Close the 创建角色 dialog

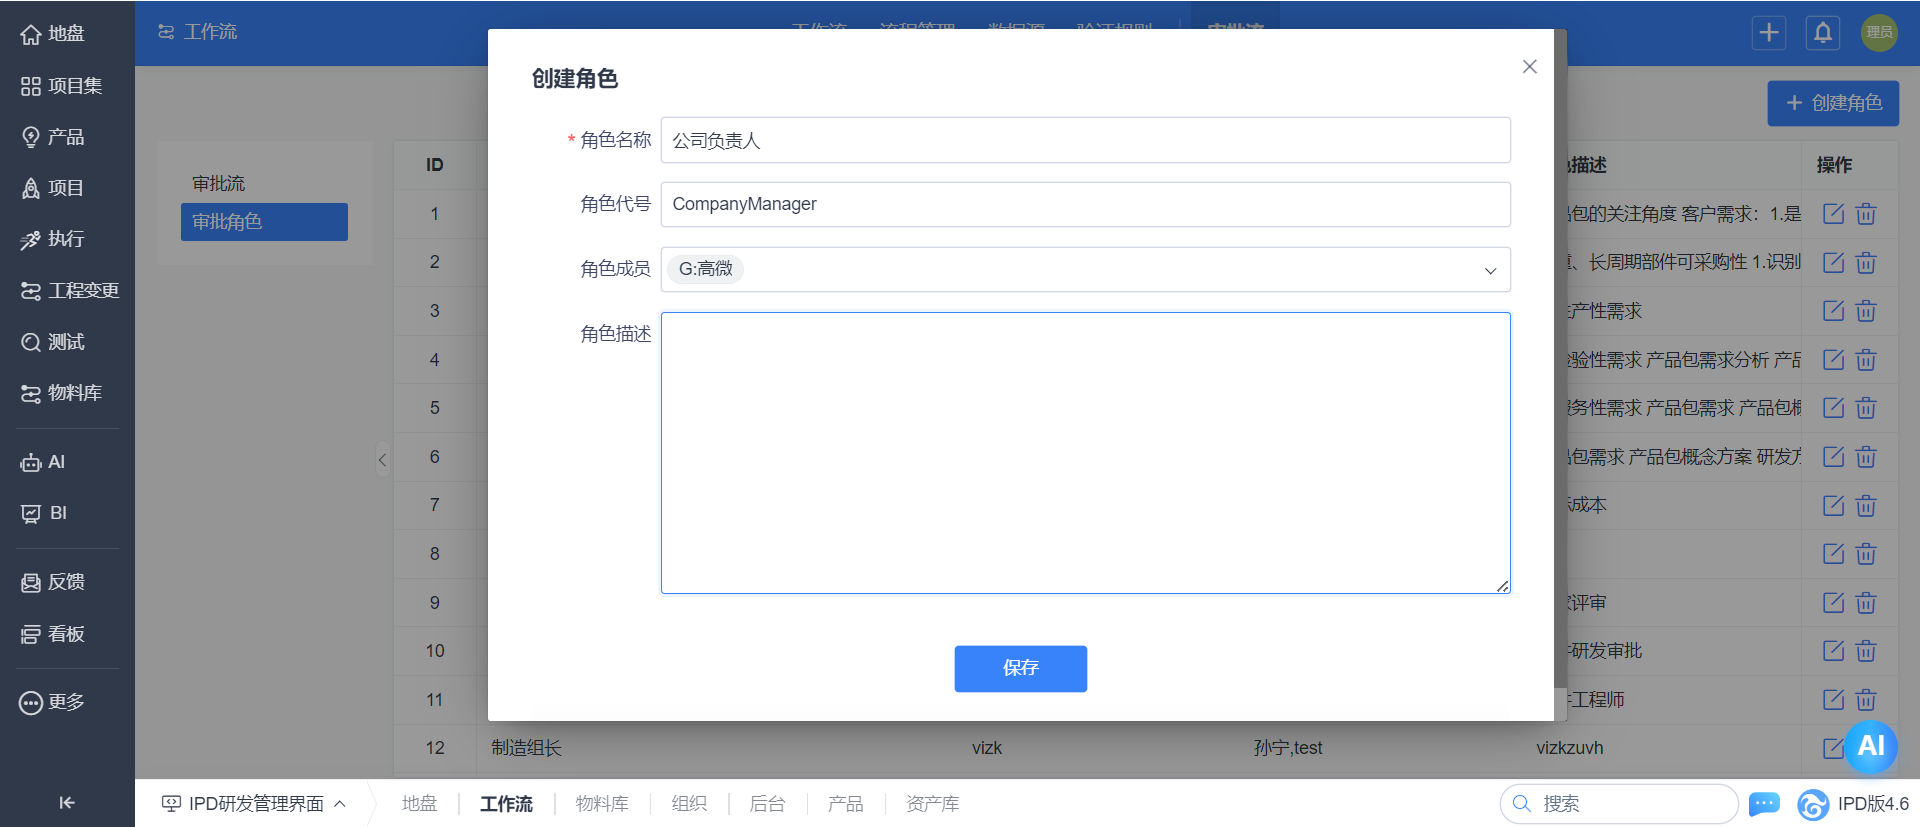pos(1529,67)
